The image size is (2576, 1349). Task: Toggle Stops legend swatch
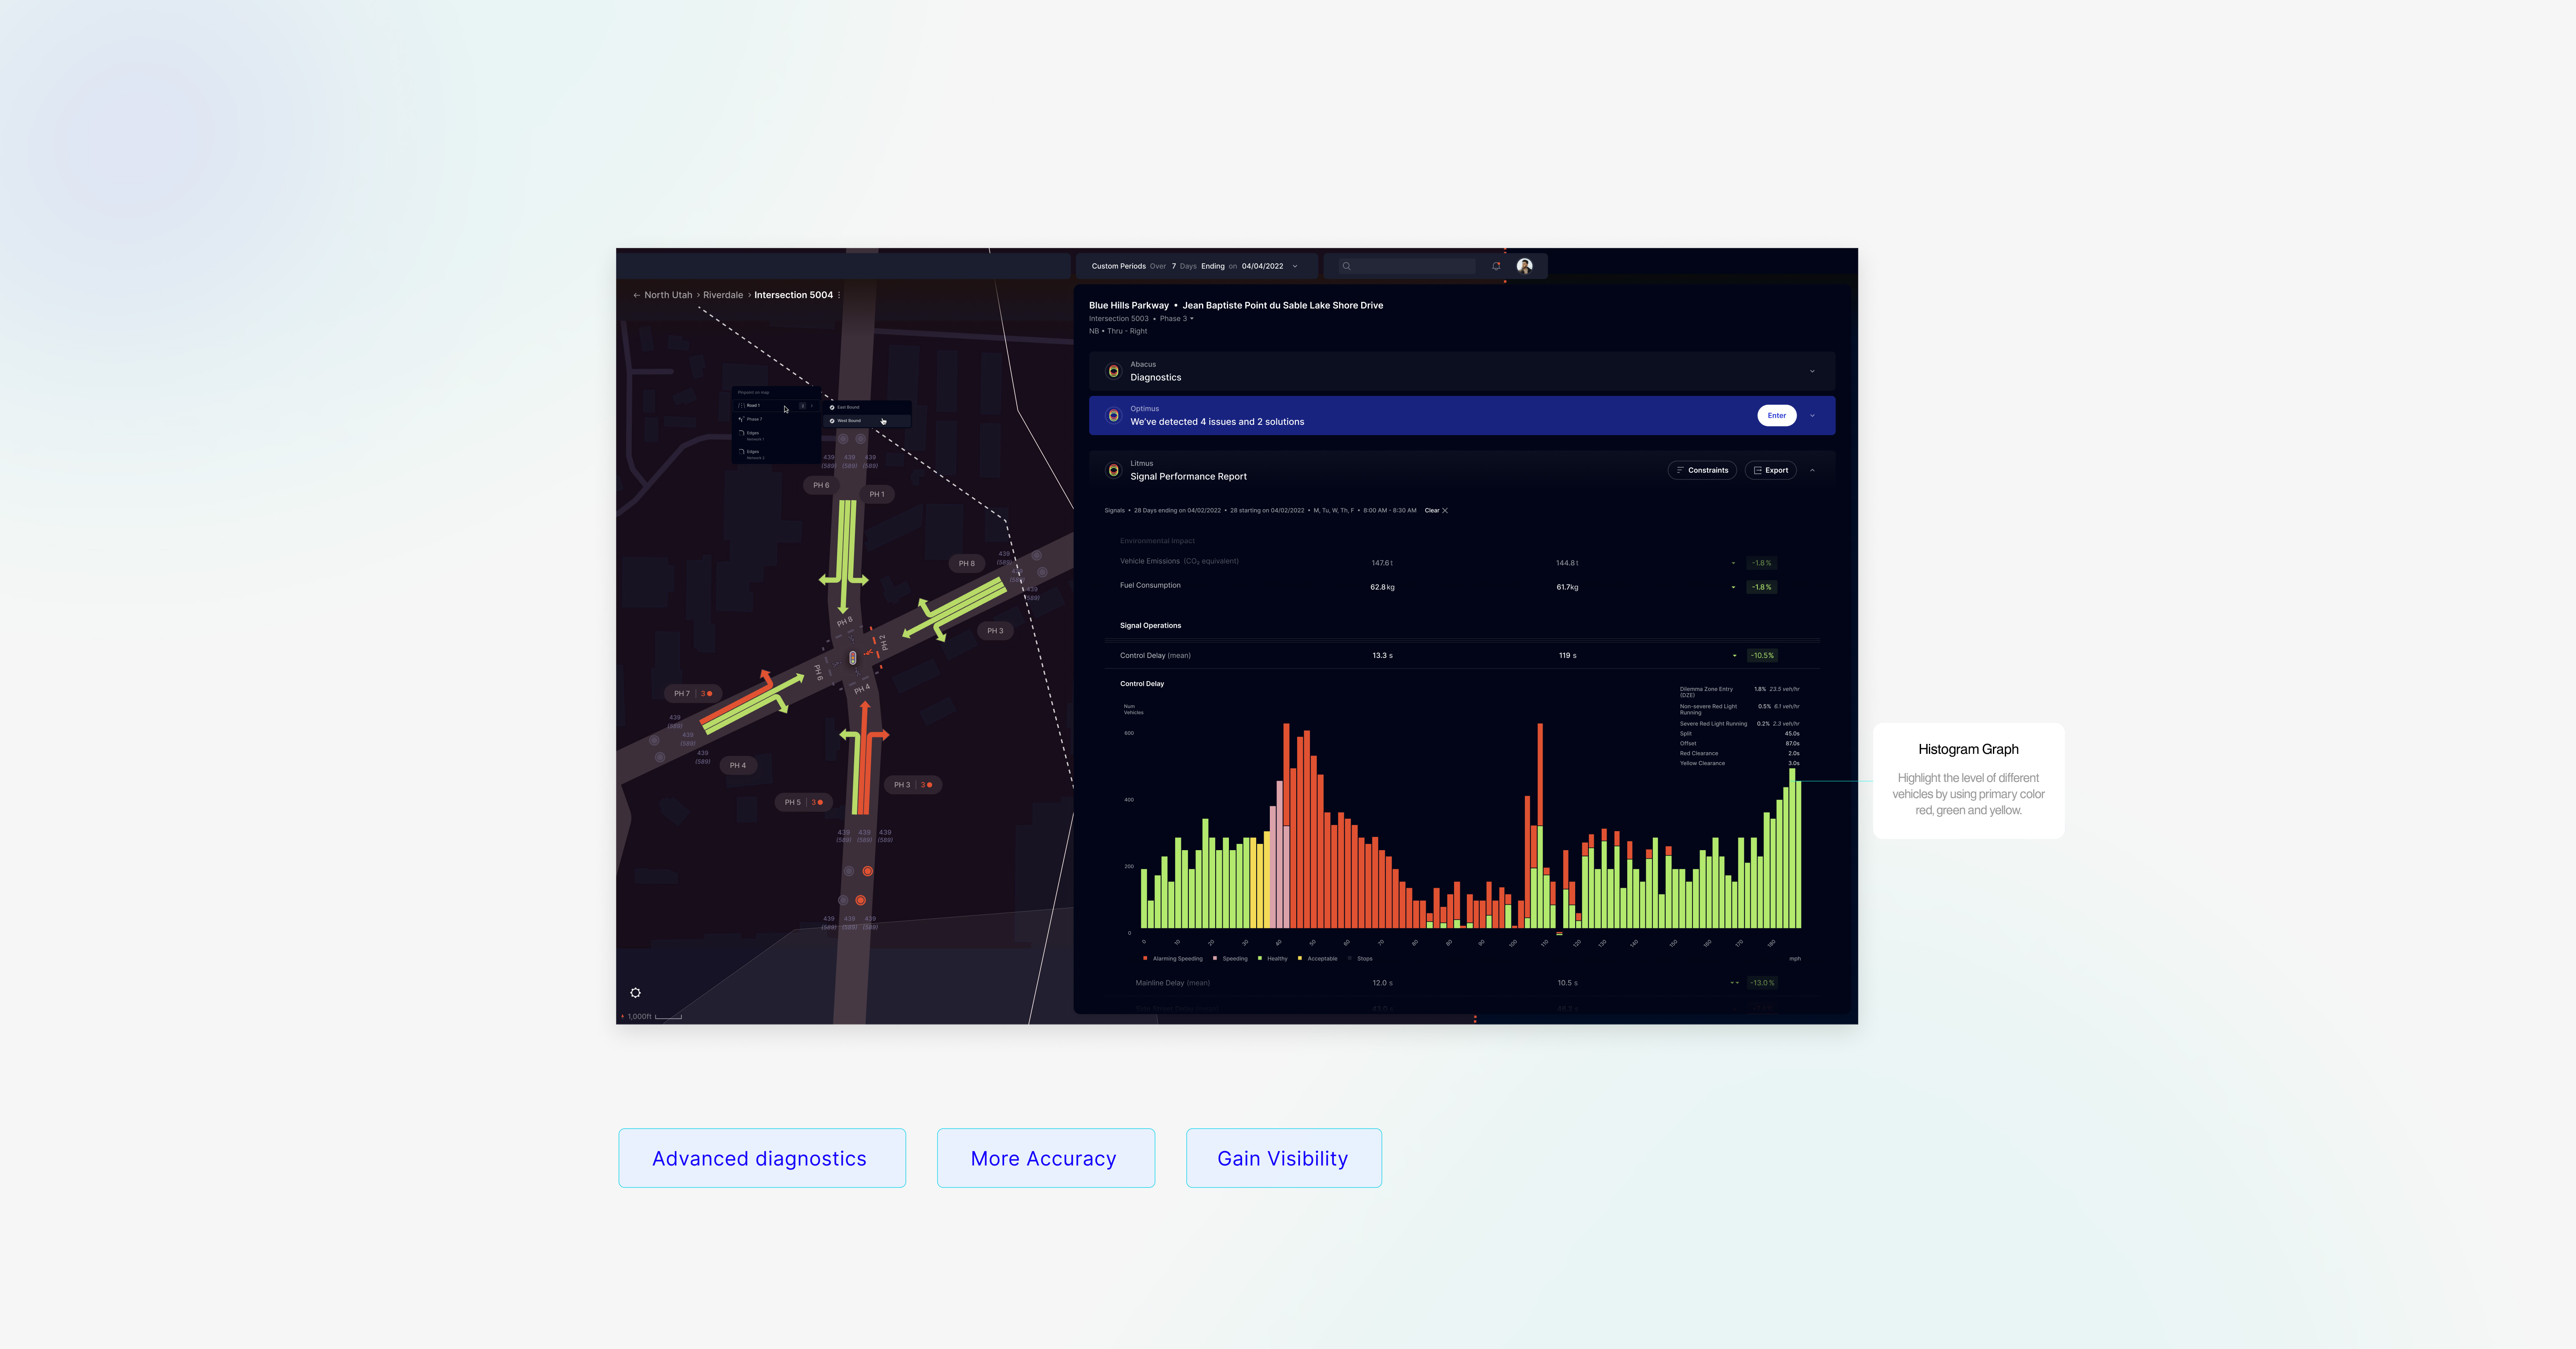[1350, 958]
